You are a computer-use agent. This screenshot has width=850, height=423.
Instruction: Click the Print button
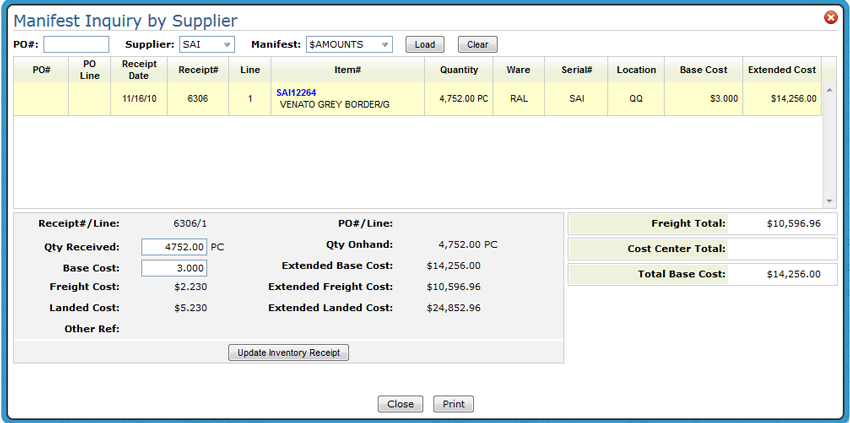click(453, 404)
